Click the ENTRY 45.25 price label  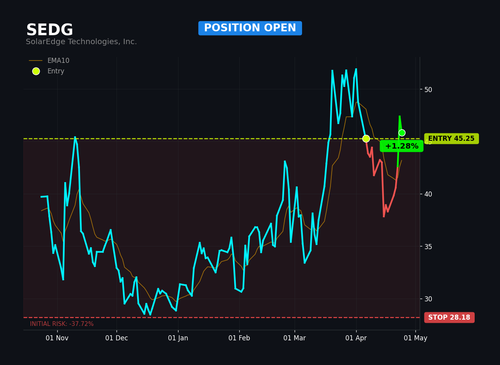(451, 139)
